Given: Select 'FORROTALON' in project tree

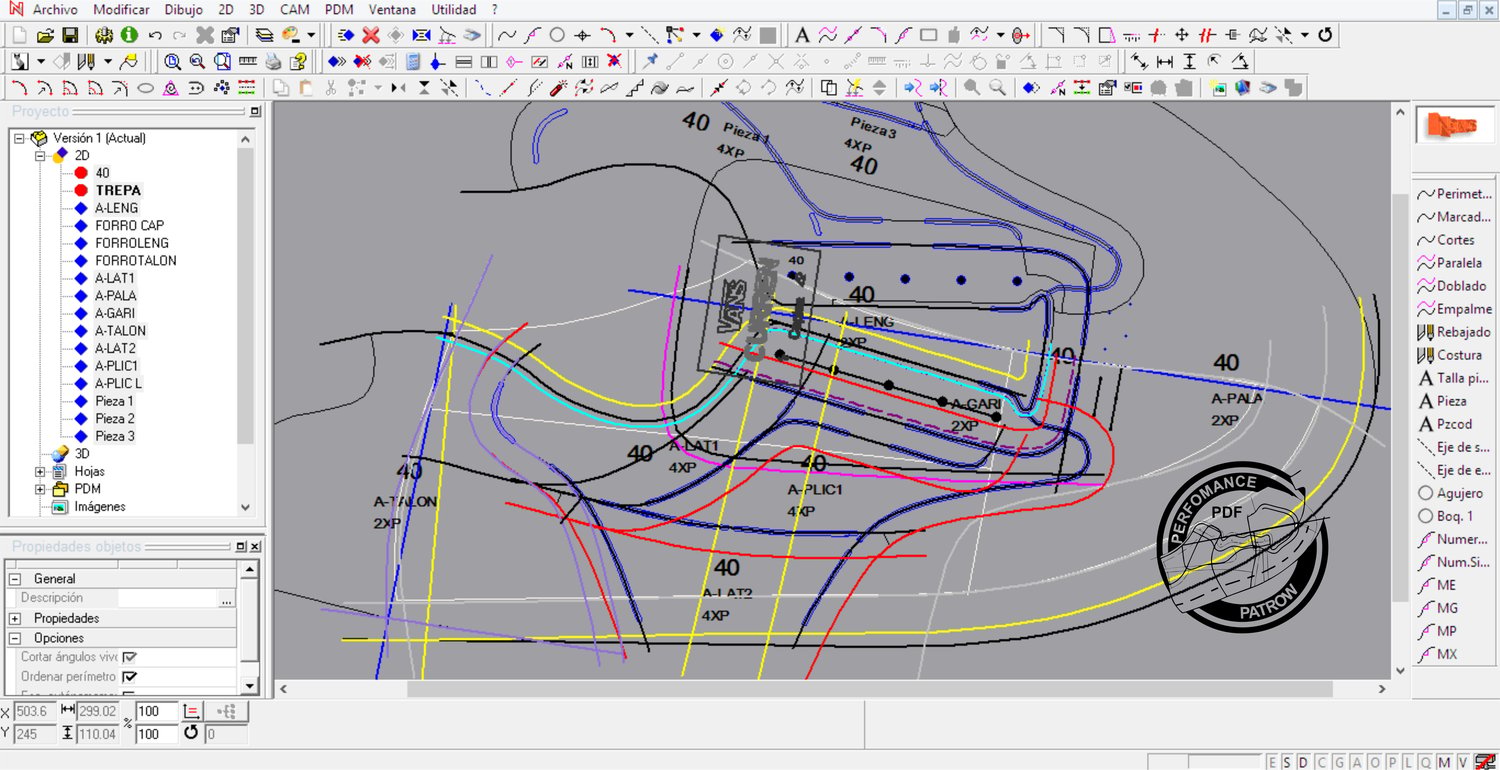Looking at the screenshot, I should coord(136,260).
